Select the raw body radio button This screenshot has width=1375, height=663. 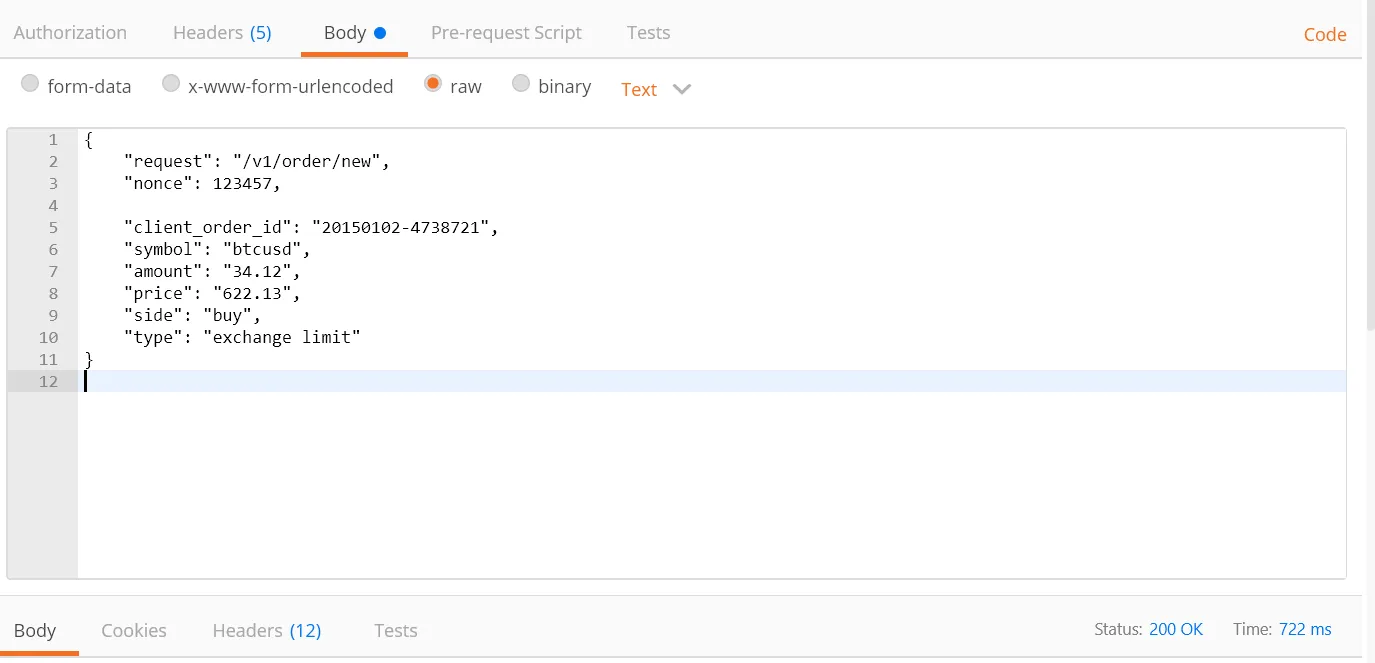[x=433, y=85]
